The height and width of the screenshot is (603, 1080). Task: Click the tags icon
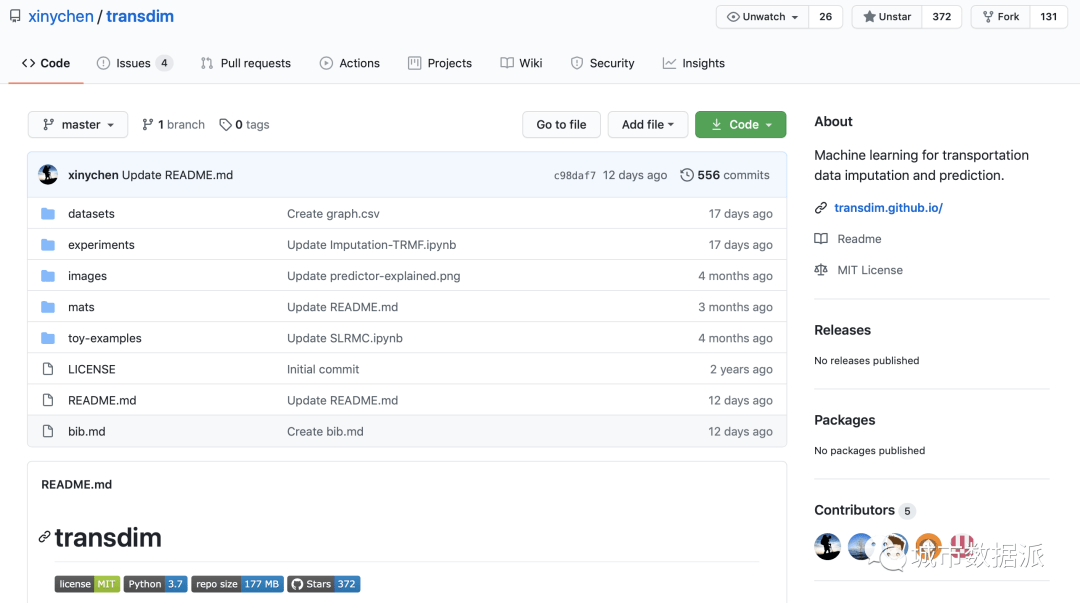click(225, 125)
